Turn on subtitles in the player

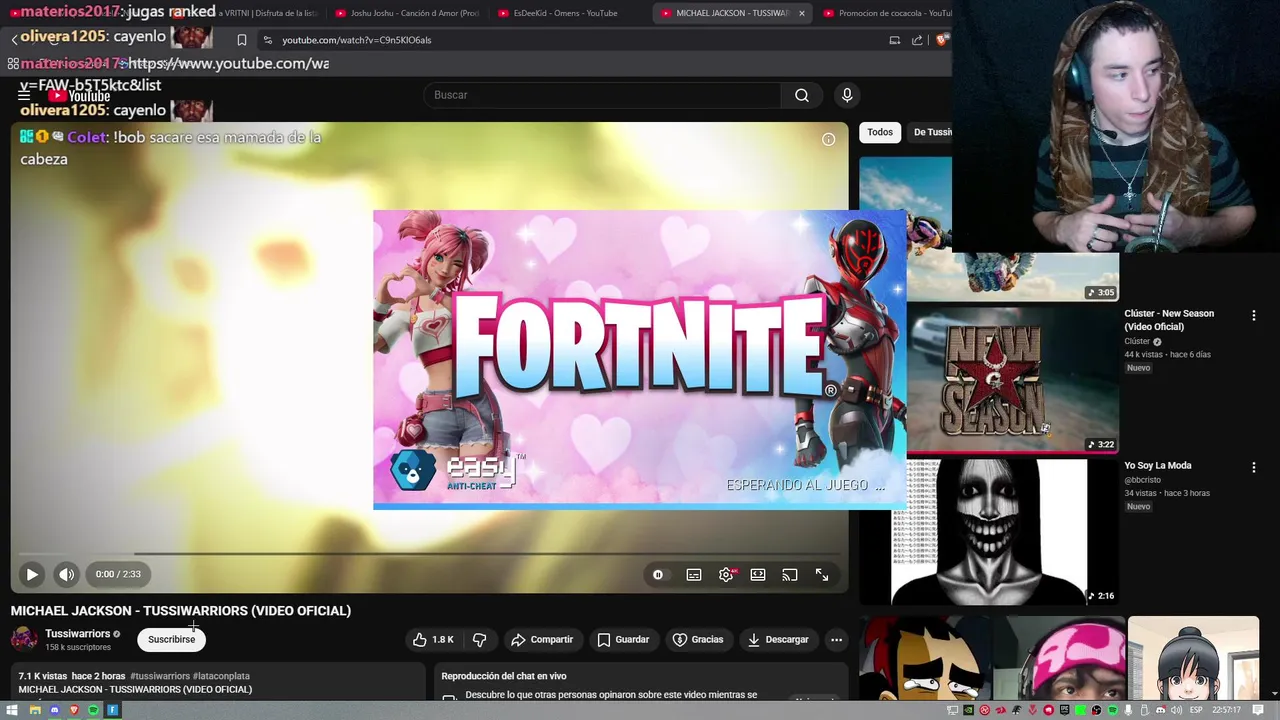click(694, 575)
